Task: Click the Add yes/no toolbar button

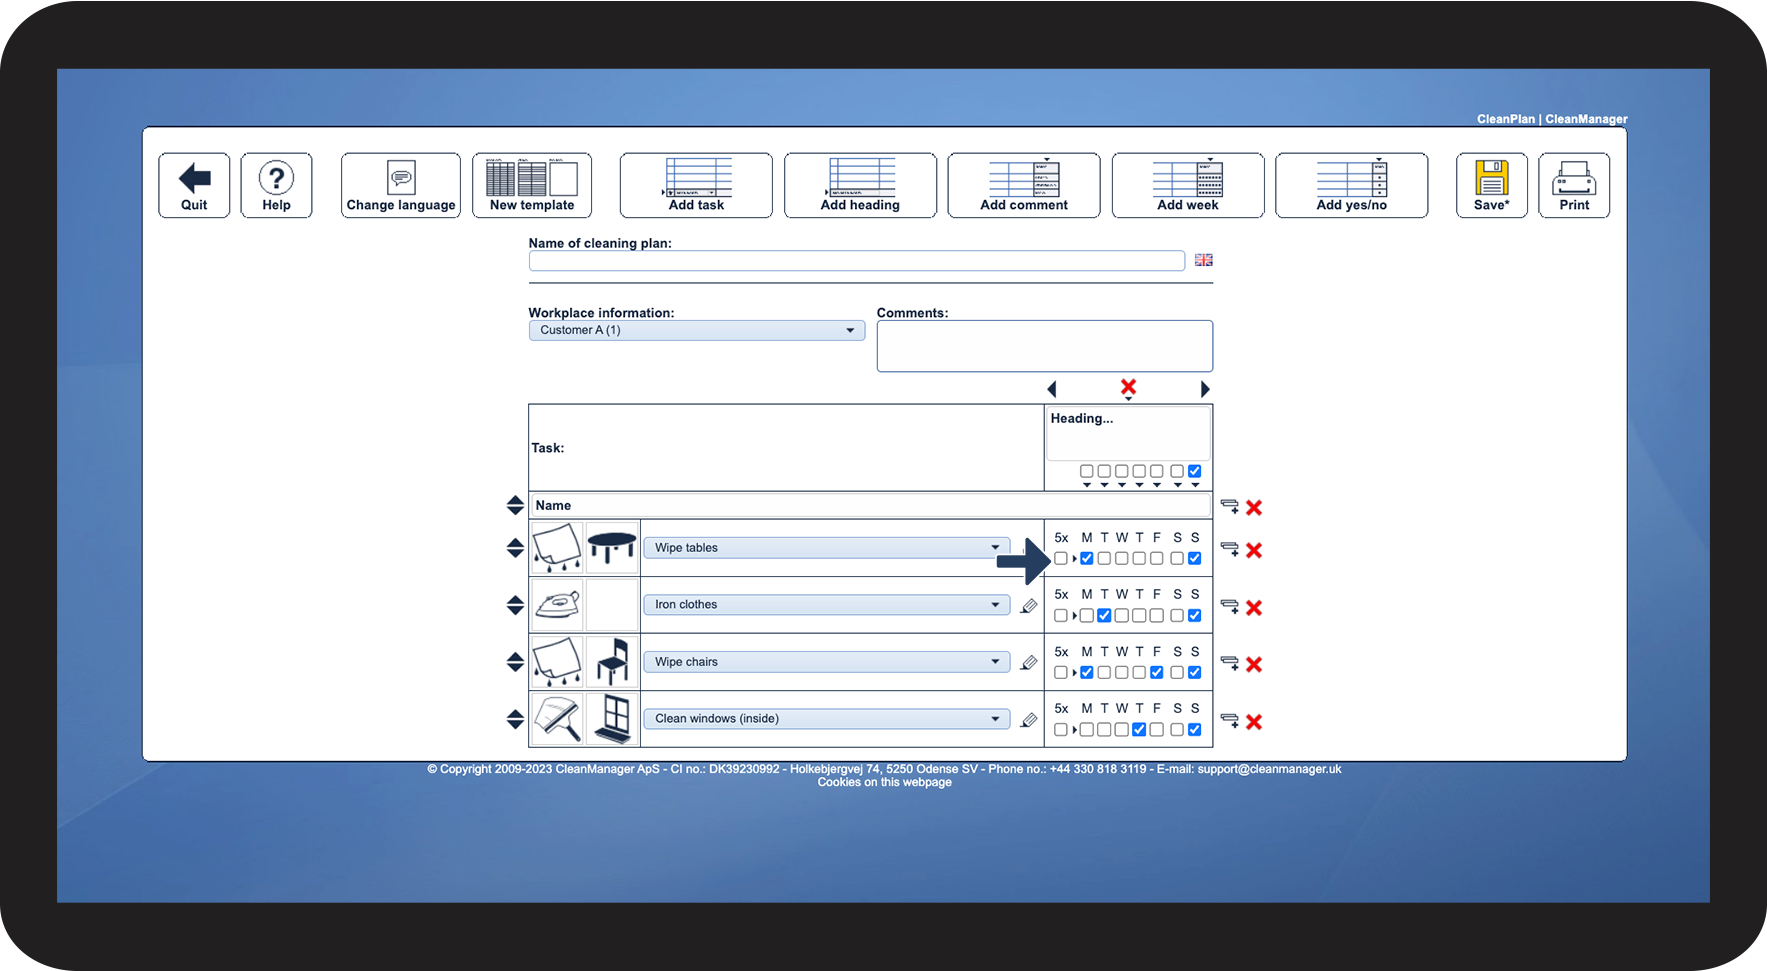Action: coord(1352,185)
